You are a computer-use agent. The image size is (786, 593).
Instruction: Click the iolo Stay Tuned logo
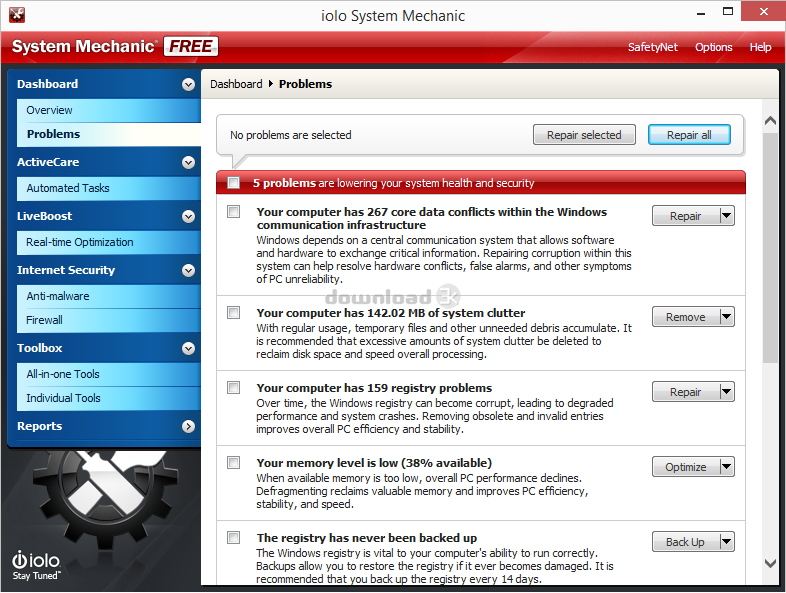coord(36,565)
